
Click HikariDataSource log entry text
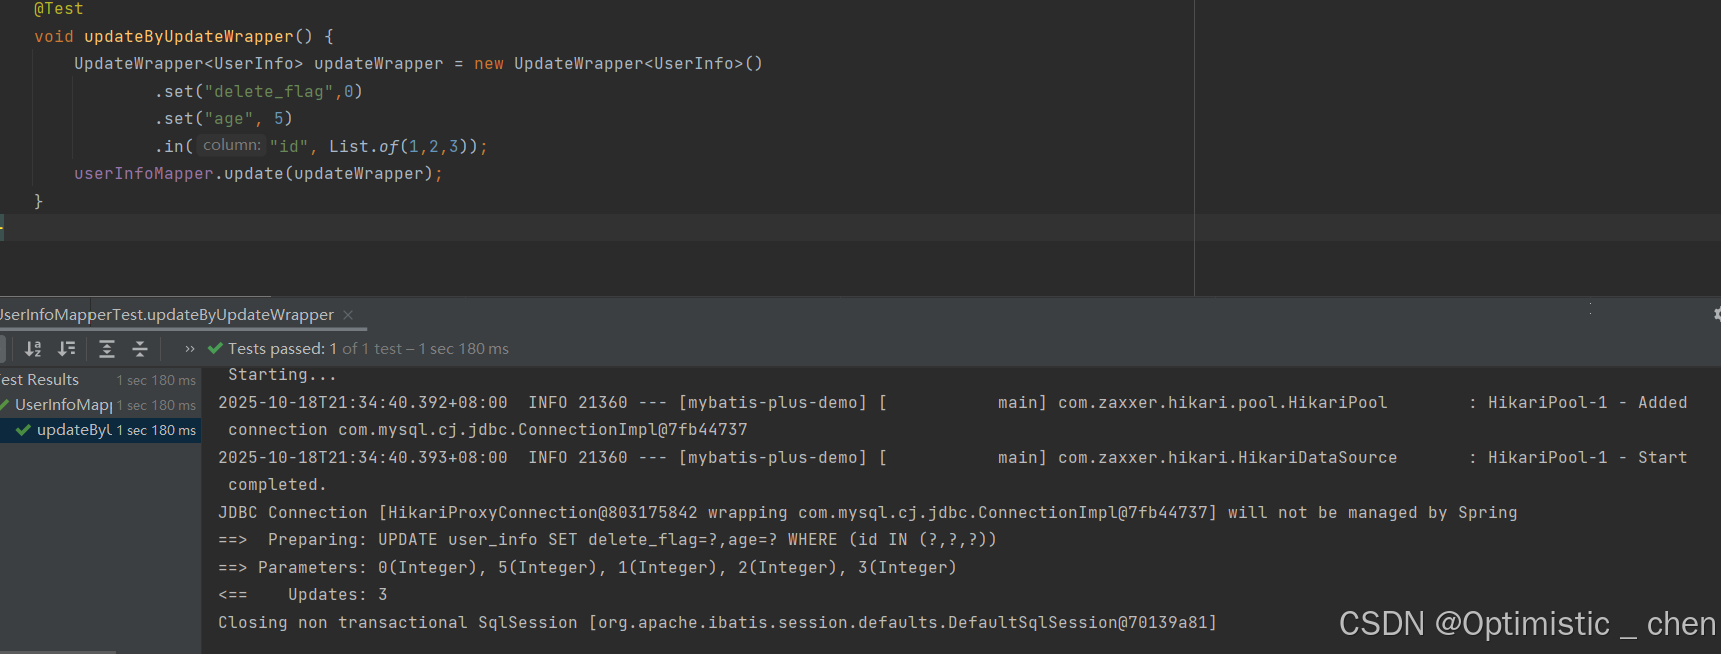1228,458
